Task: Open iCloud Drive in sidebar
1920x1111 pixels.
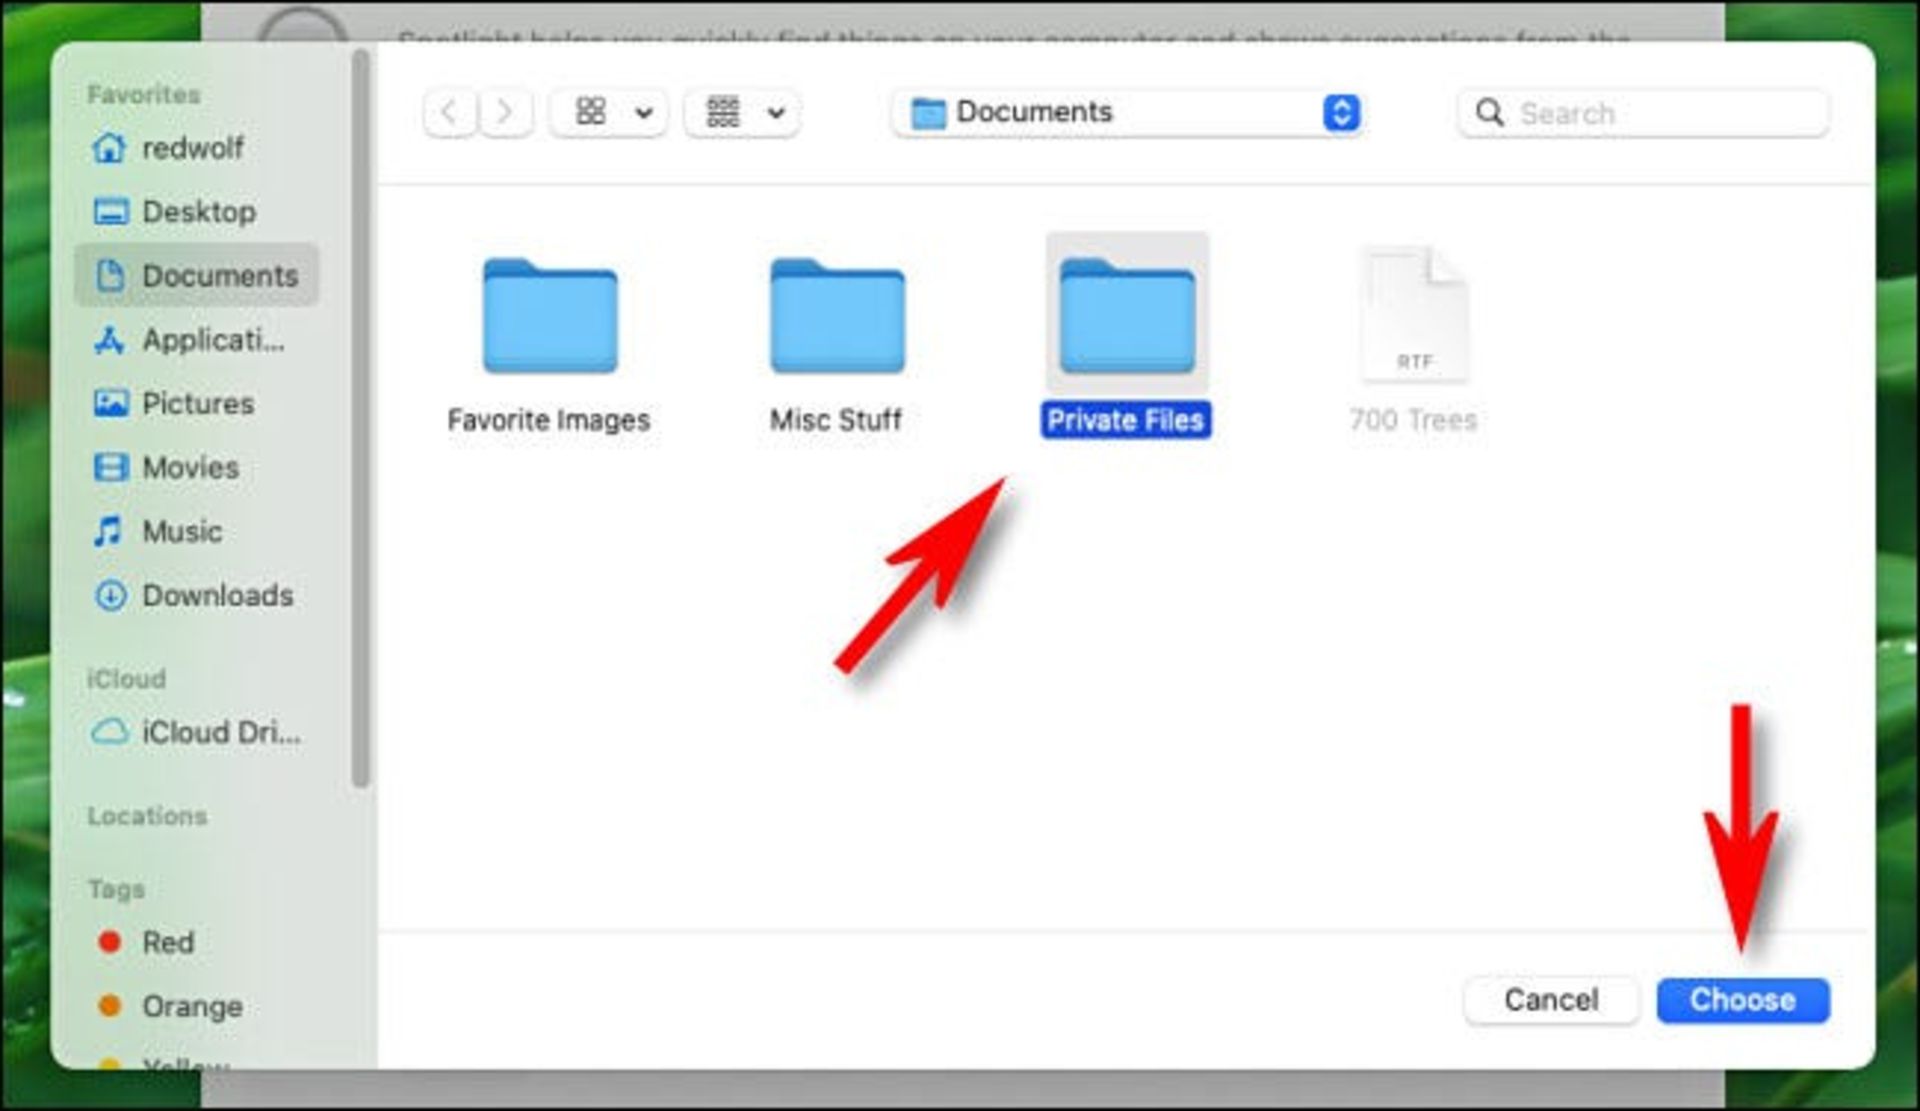Action: [220, 733]
